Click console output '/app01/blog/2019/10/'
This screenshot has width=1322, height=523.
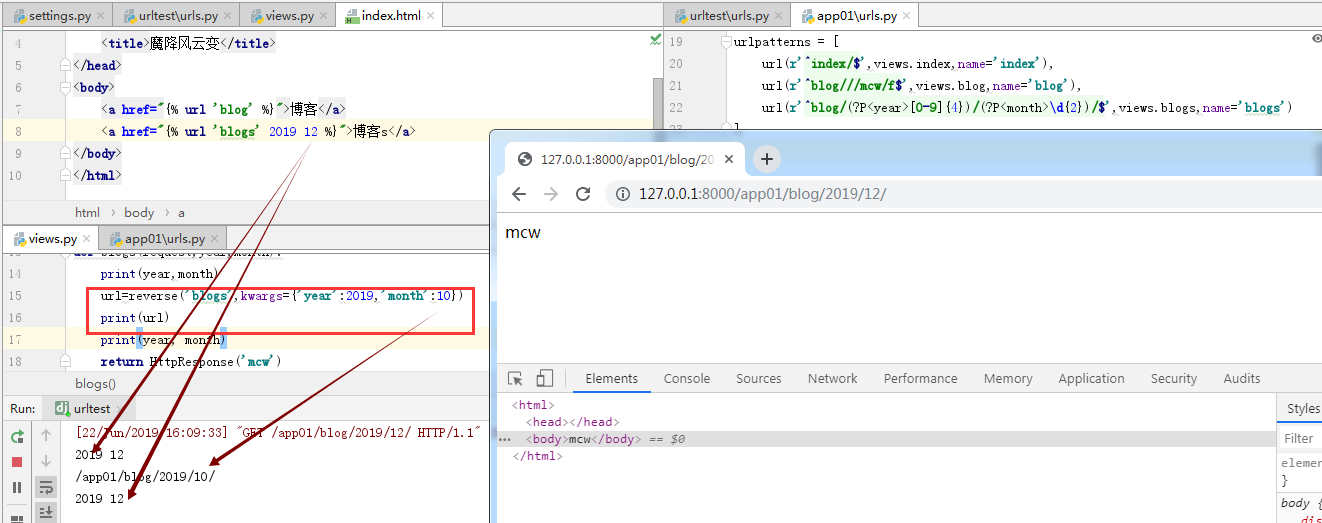[x=145, y=476]
